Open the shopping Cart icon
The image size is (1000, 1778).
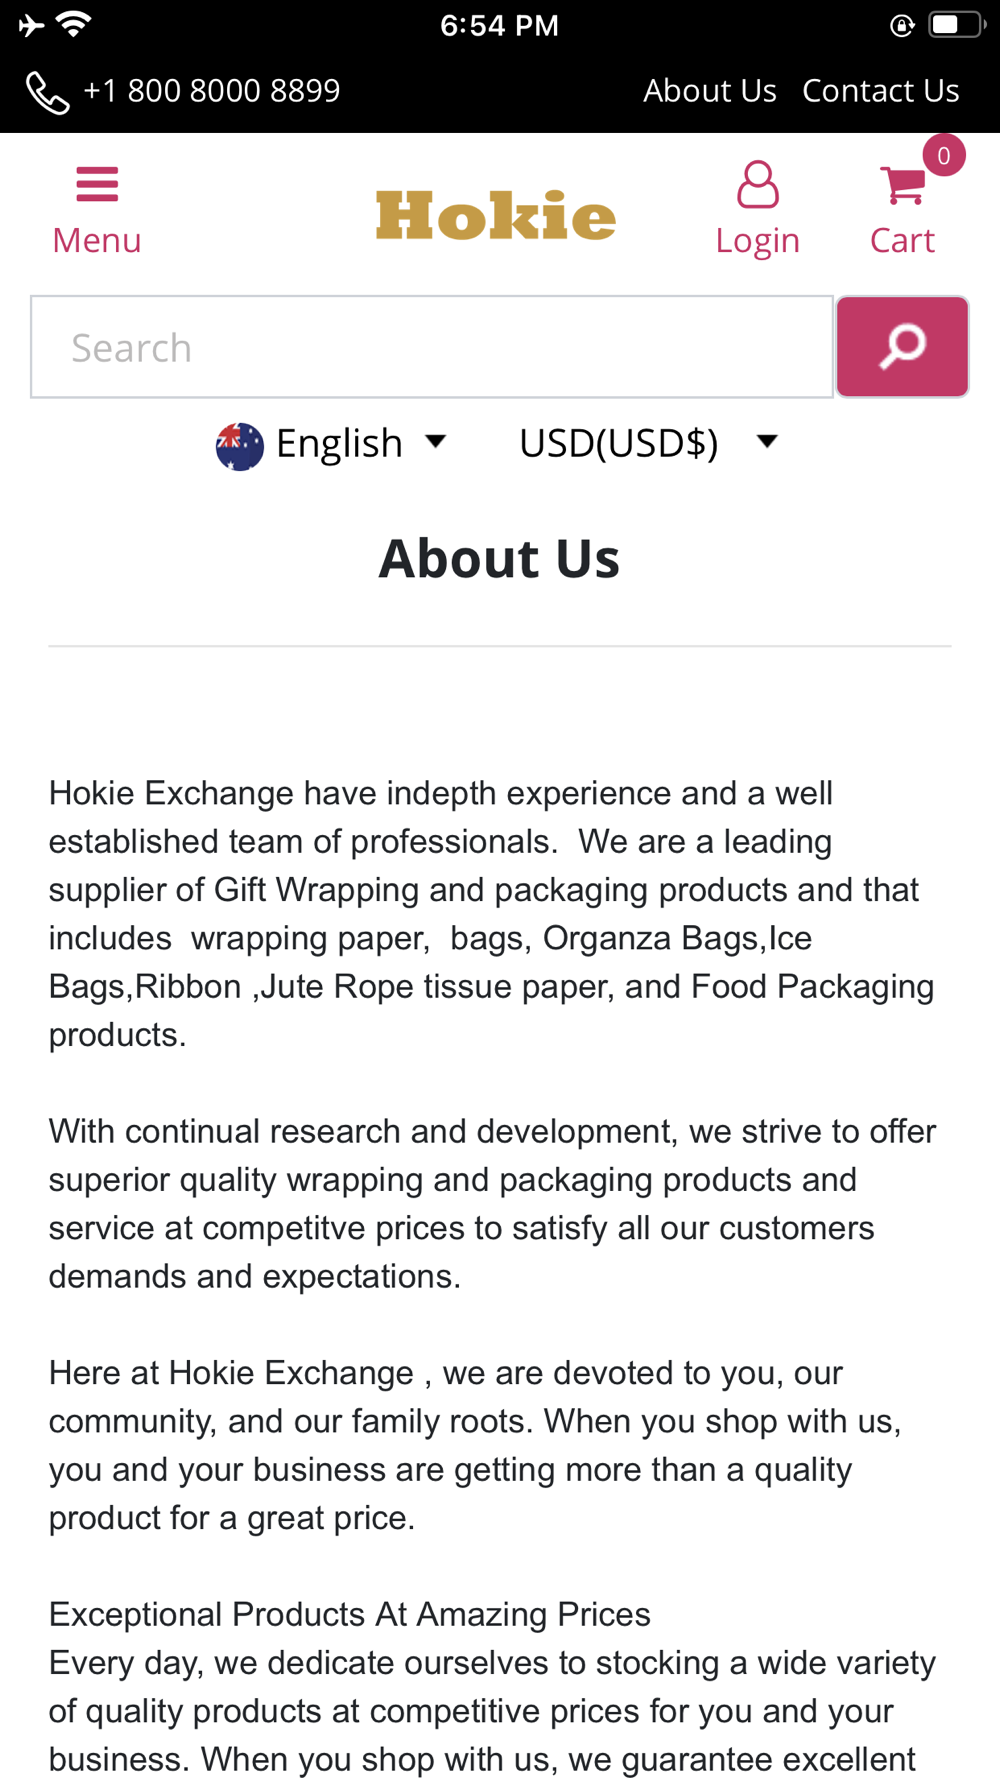coord(903,185)
